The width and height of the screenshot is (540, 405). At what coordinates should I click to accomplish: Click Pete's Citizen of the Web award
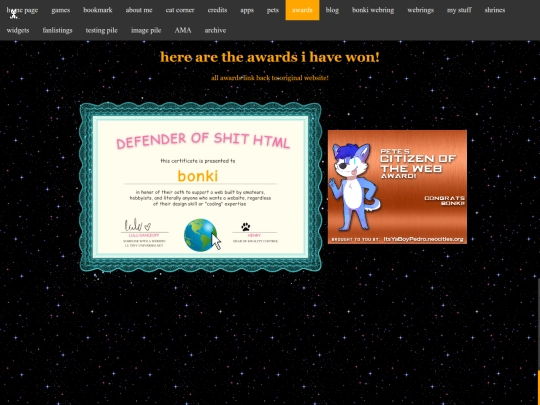pos(397,187)
